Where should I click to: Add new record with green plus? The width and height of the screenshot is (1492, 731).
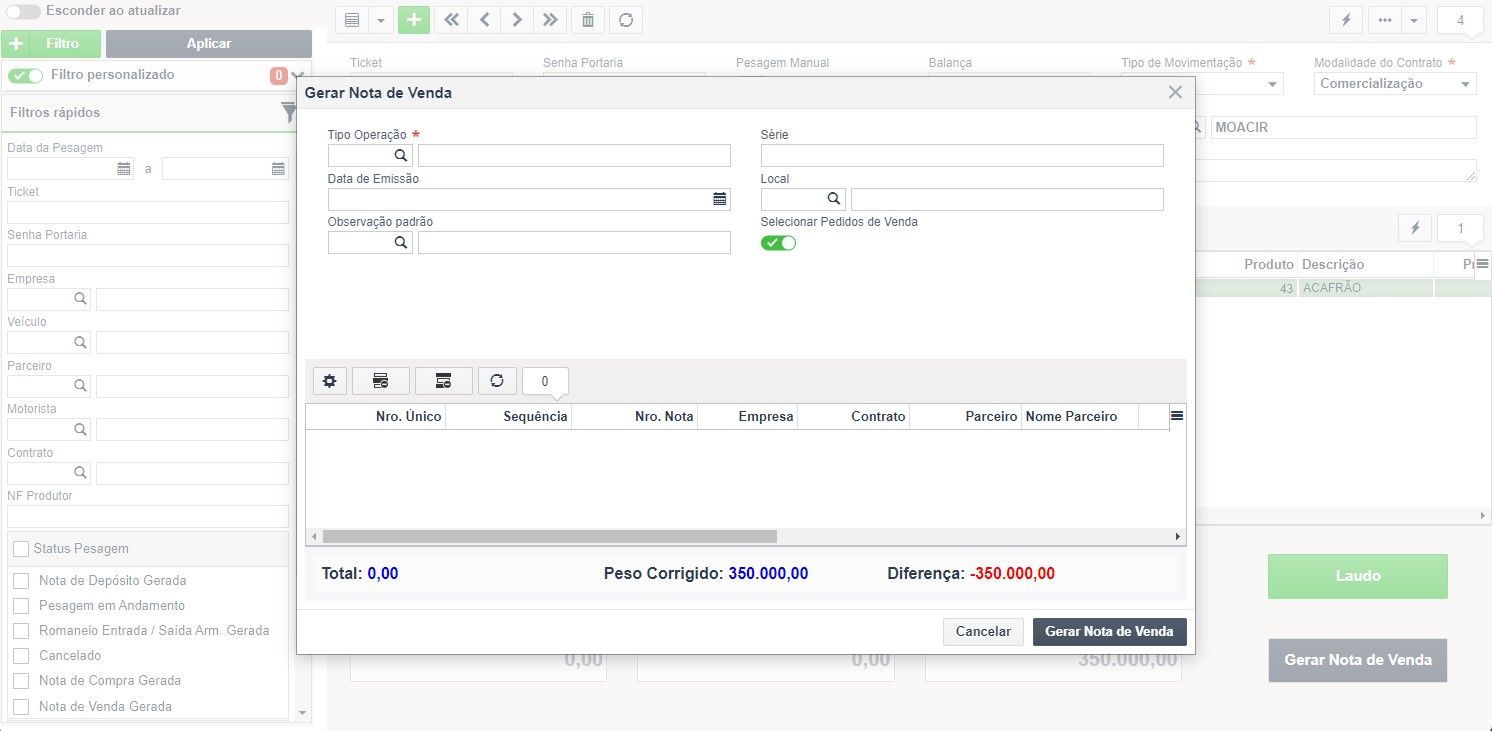click(x=414, y=20)
